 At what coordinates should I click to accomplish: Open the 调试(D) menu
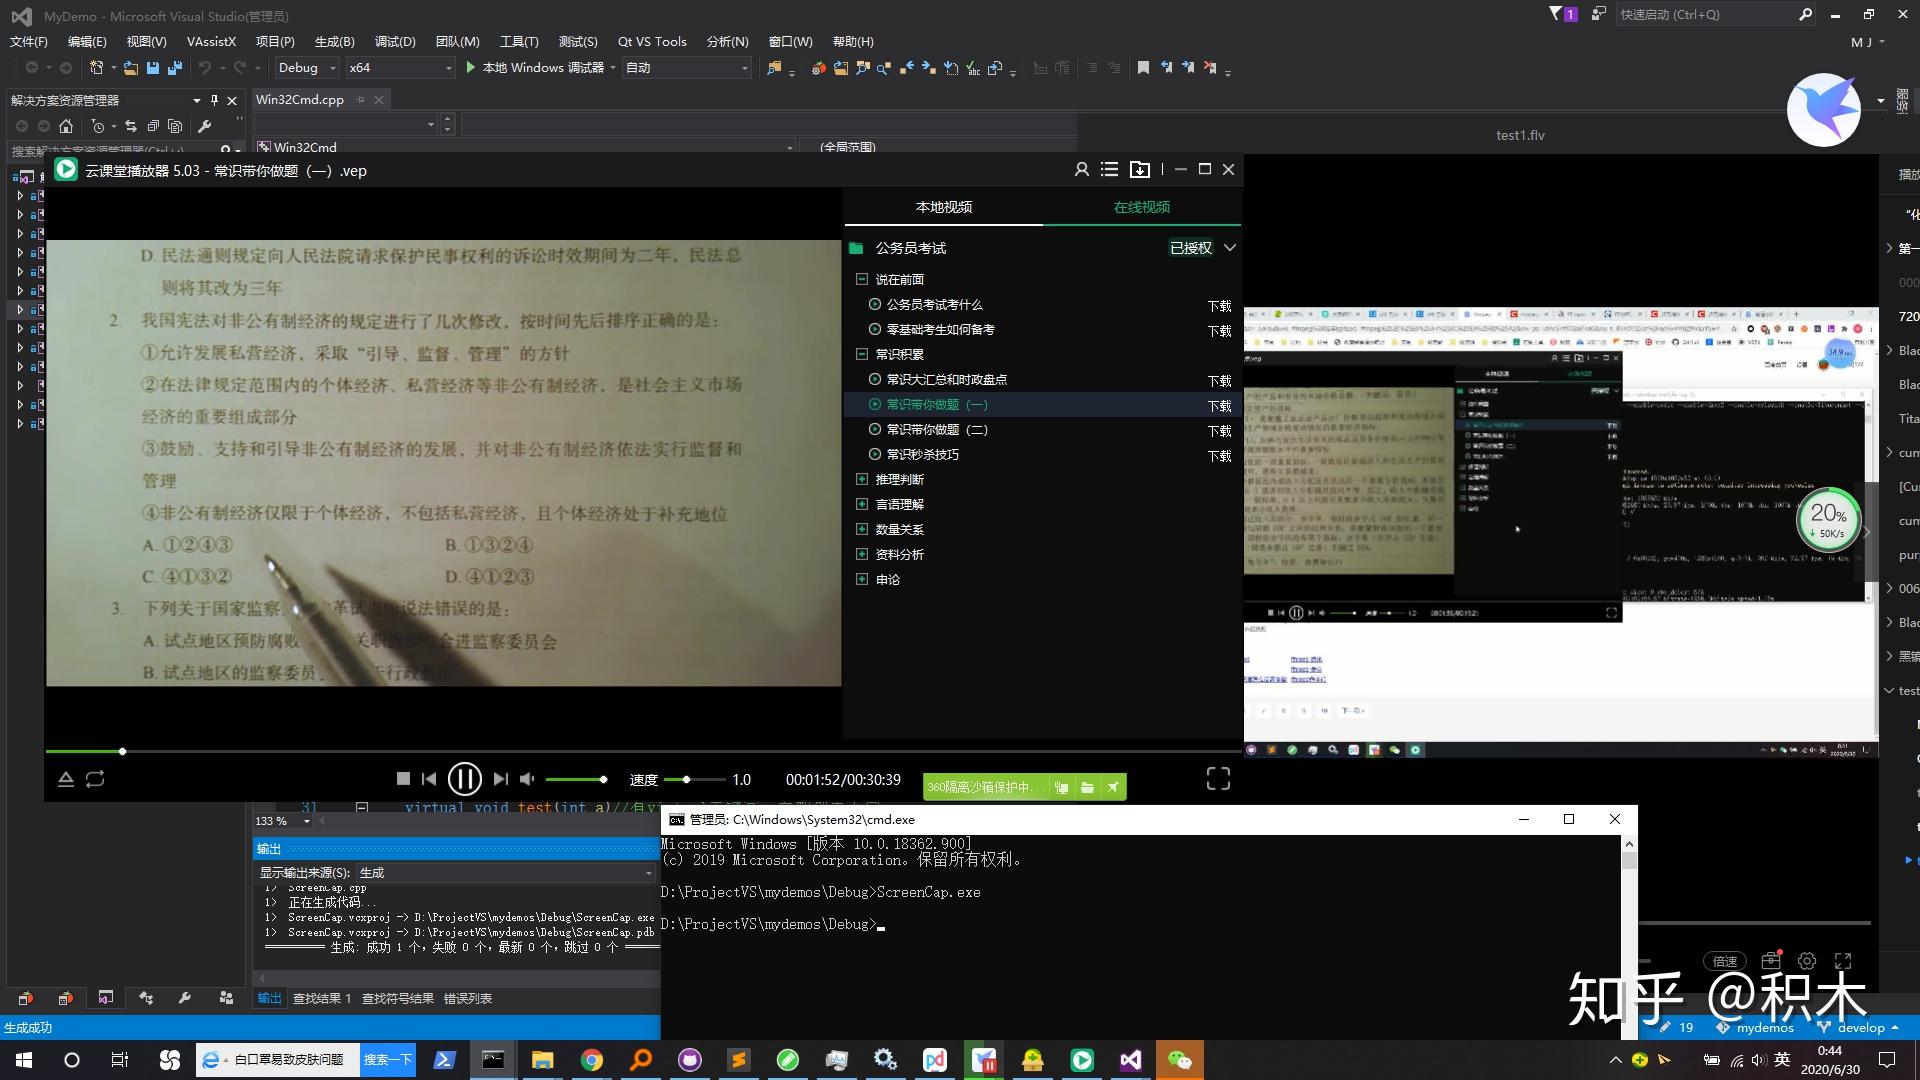click(394, 41)
